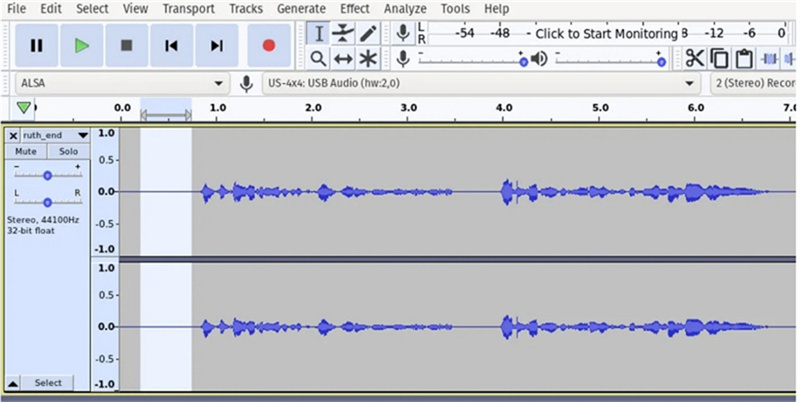Select the Envelope tool
The image size is (800, 402).
pos(343,33)
